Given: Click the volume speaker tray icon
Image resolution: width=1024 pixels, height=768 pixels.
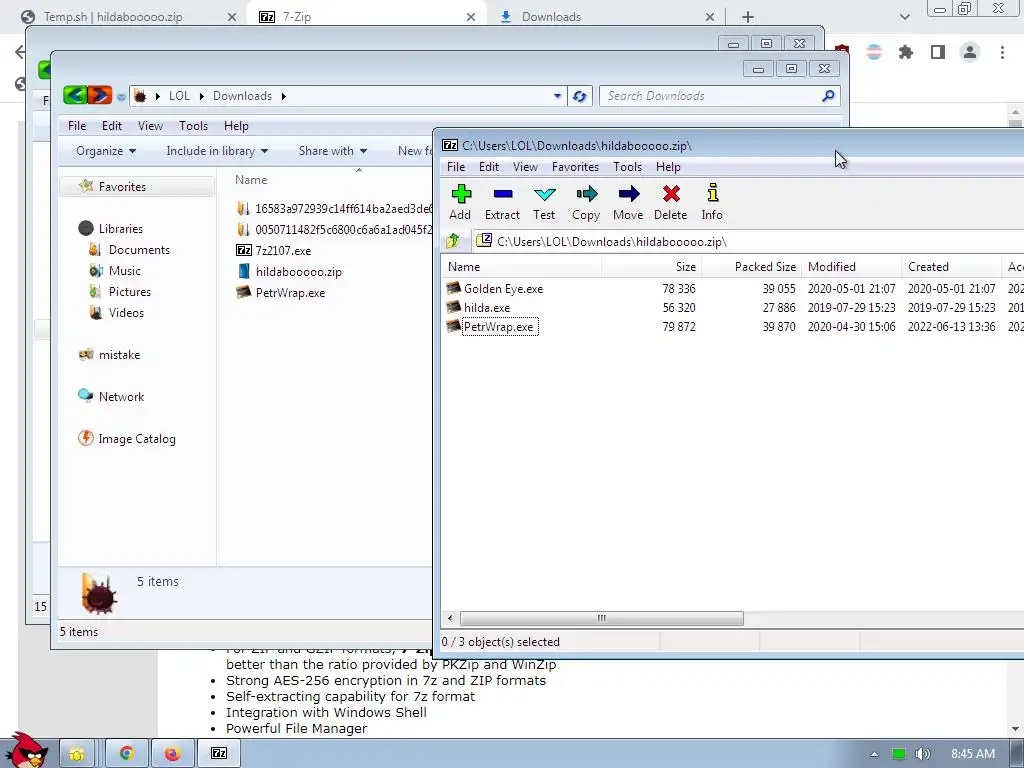Looking at the screenshot, I should (922, 754).
